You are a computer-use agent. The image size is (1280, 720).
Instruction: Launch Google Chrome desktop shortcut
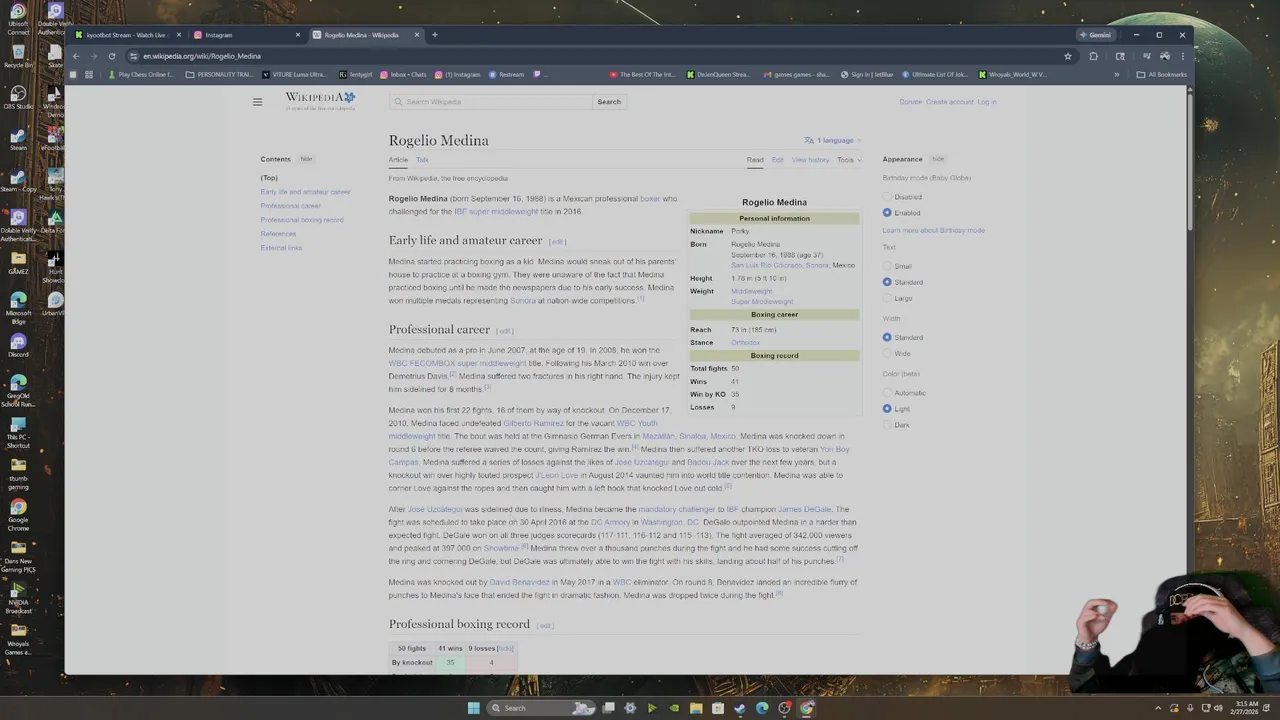[x=18, y=515]
